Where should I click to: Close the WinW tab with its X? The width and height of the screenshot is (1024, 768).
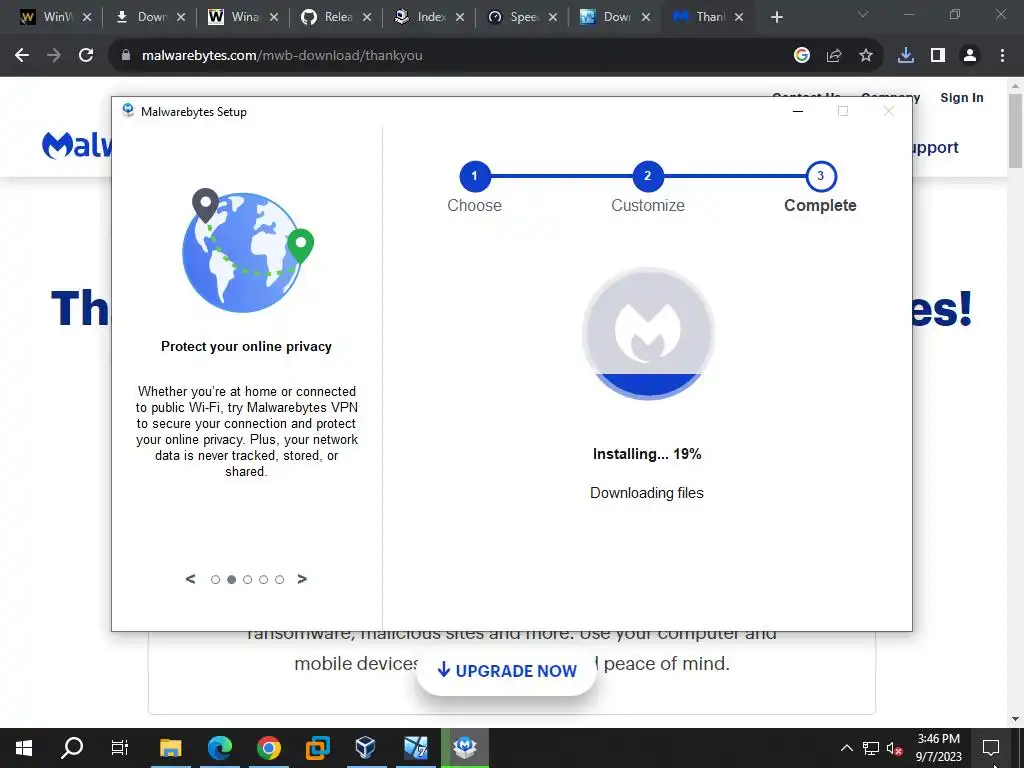(87, 17)
